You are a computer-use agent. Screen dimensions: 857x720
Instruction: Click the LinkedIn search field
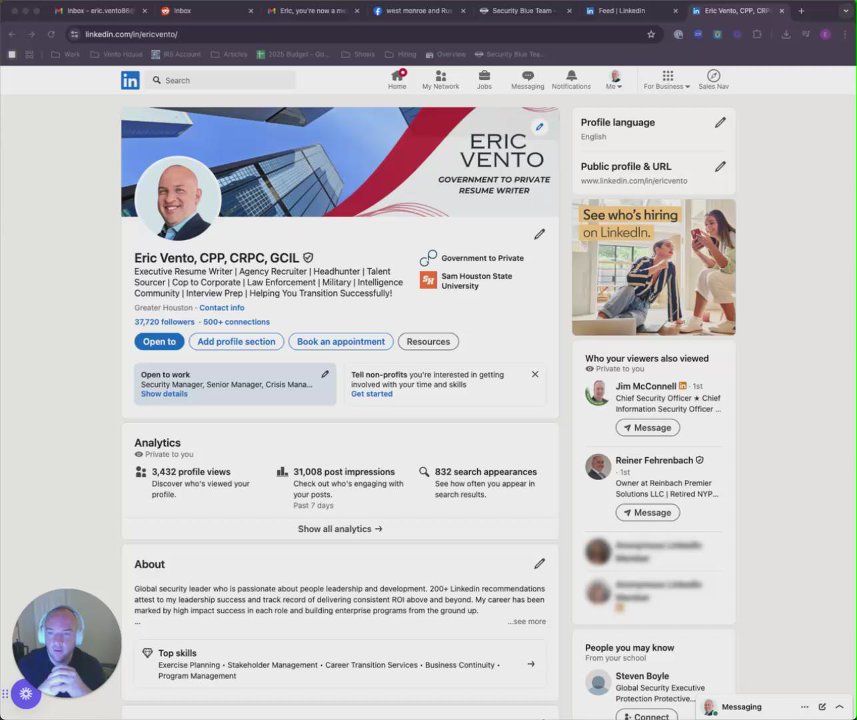(x=221, y=80)
